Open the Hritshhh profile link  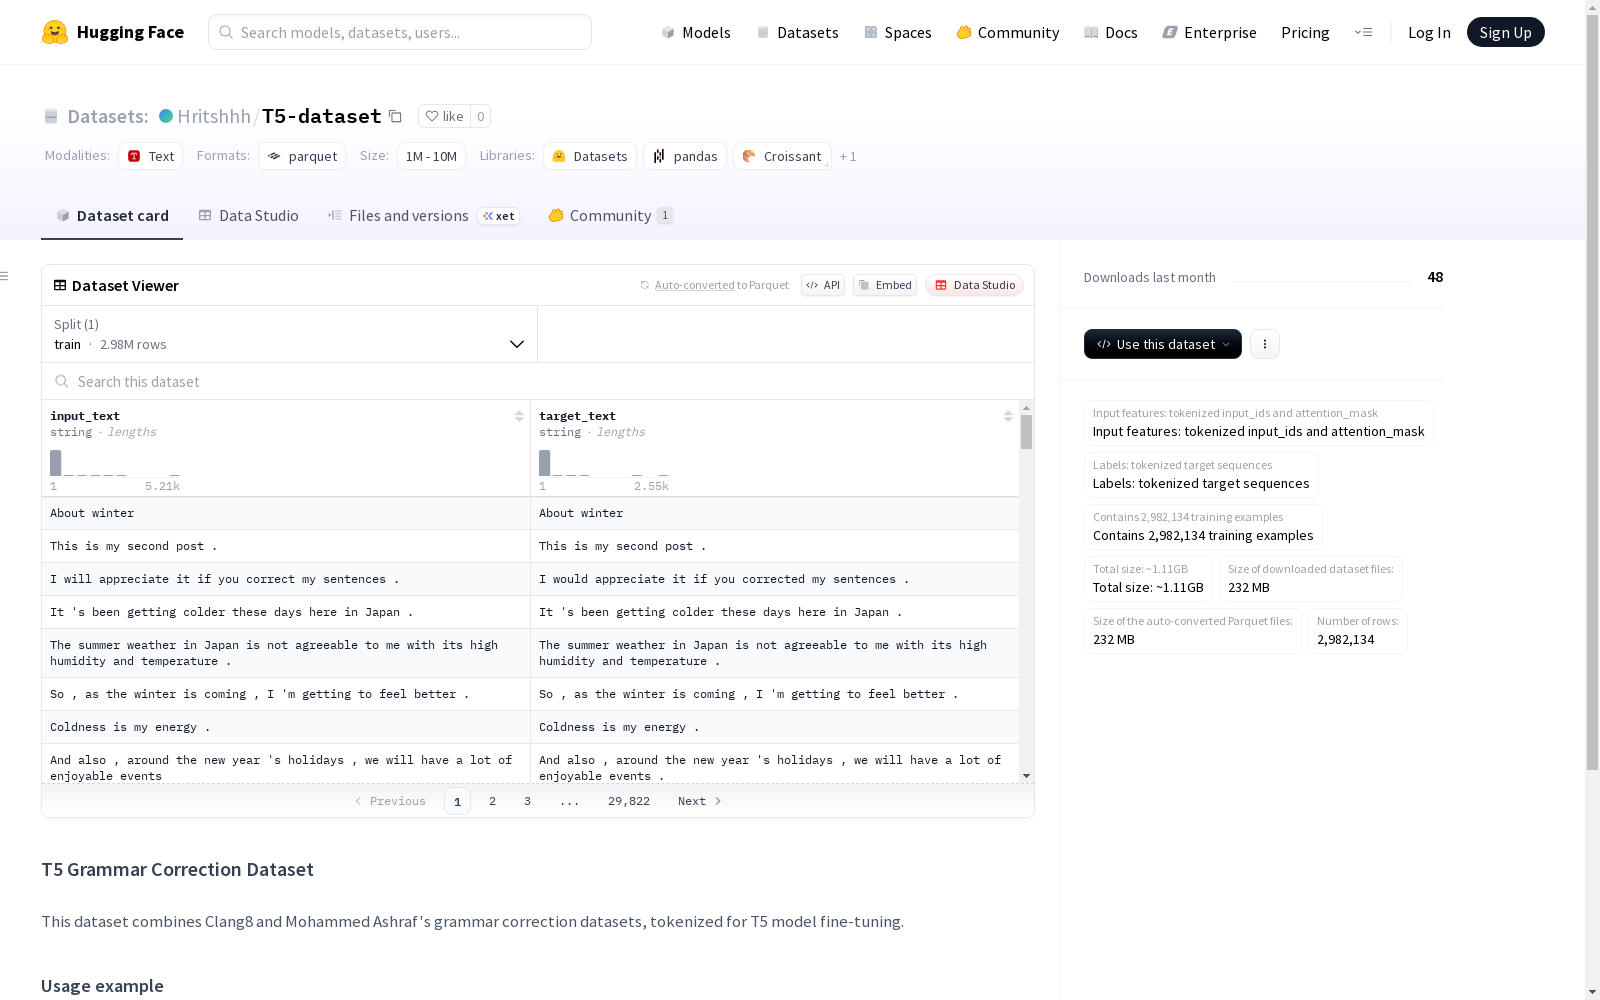tap(214, 116)
